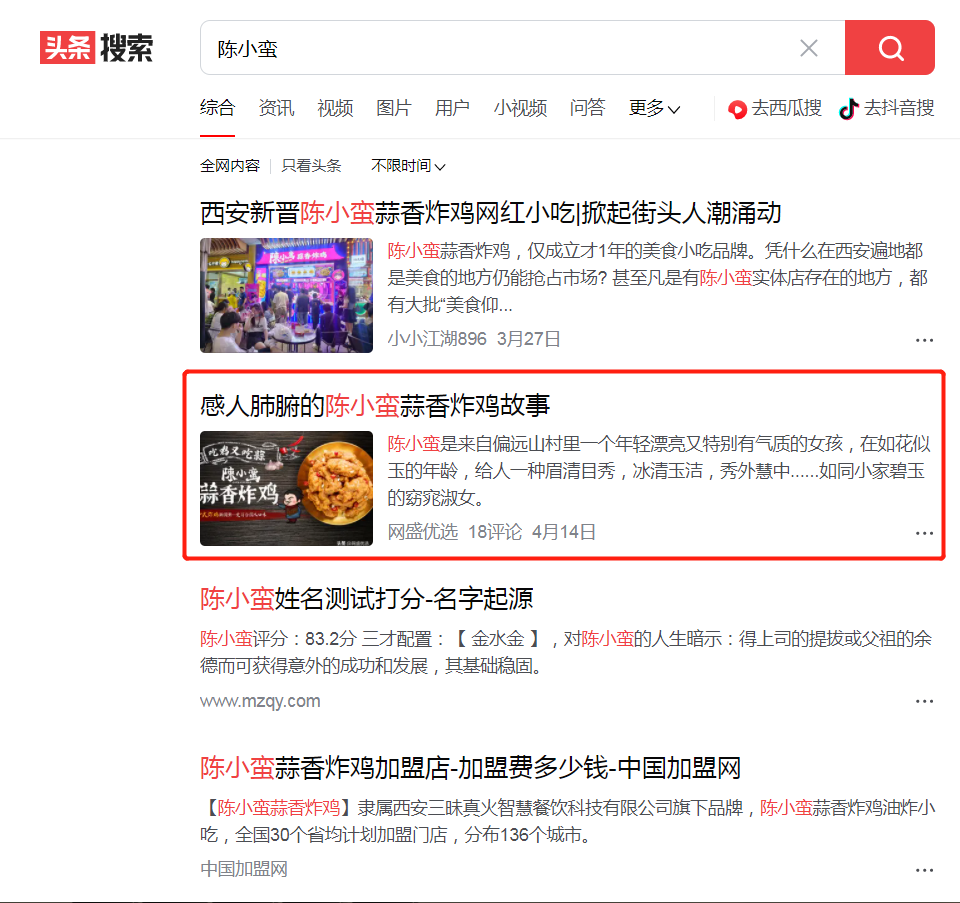Viewport: 960px width, 903px height.
Task: Open the 去西瓜搜 Xigua icon link
Action: point(774,108)
